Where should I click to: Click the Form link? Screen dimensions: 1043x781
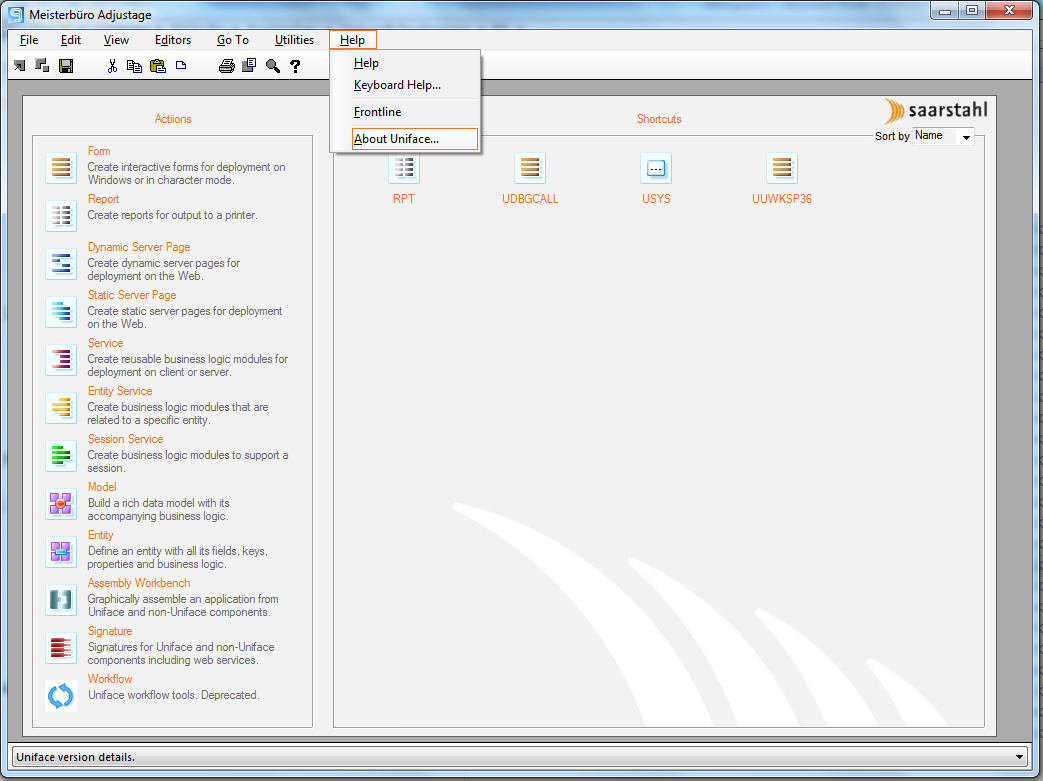point(99,151)
